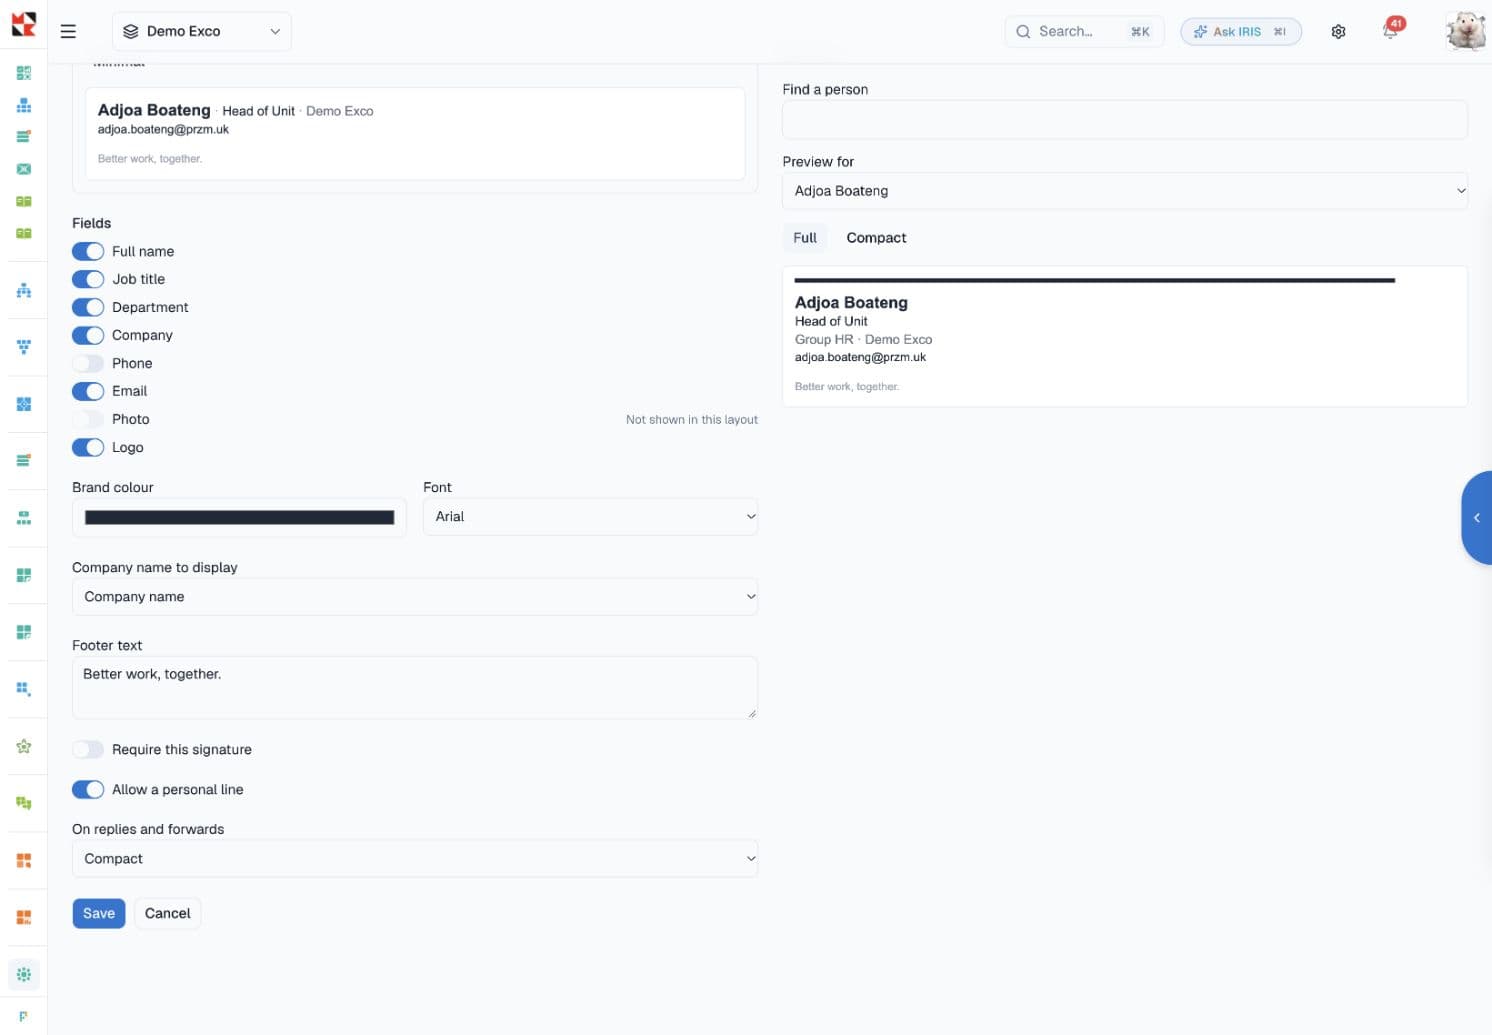The image size is (1492, 1035).
Task: Click the red and black app logo
Action: point(23,24)
